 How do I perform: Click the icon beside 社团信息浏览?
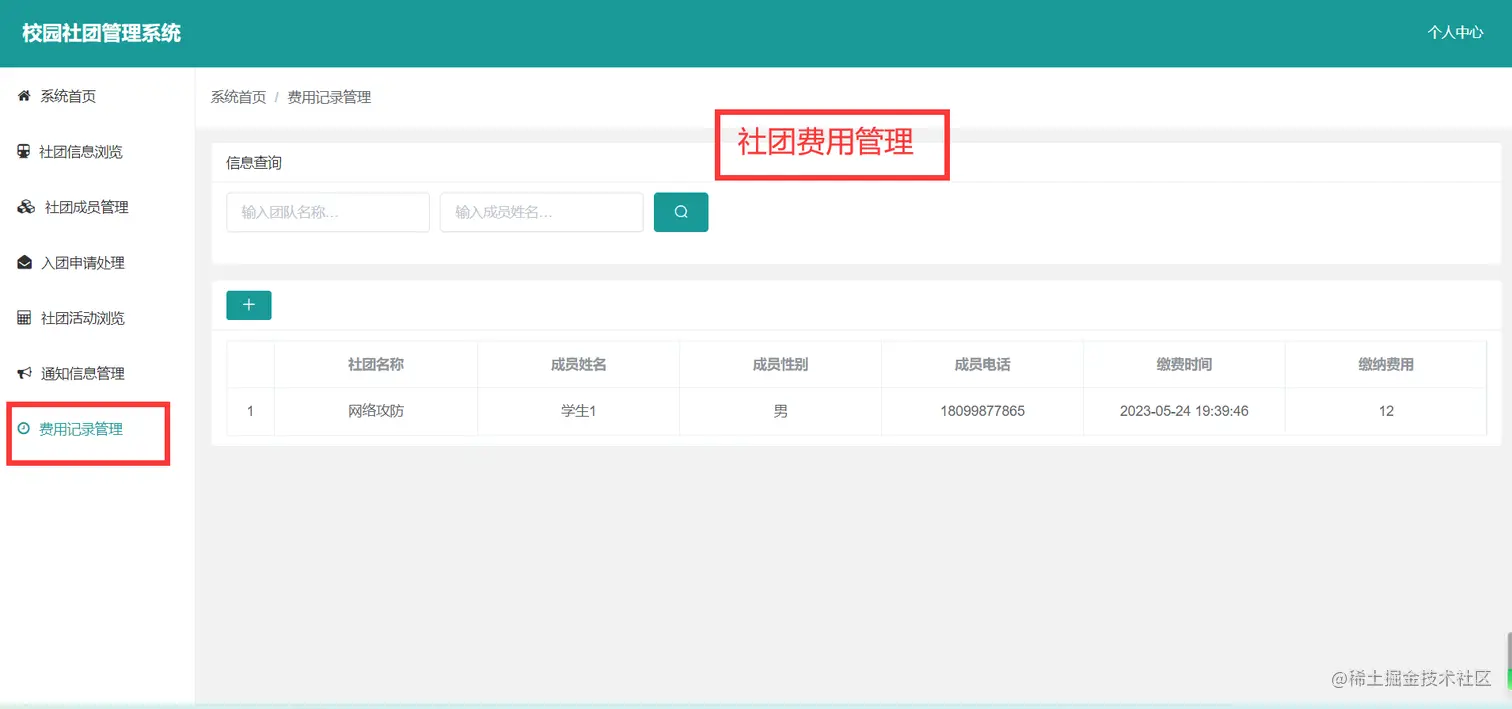point(23,152)
